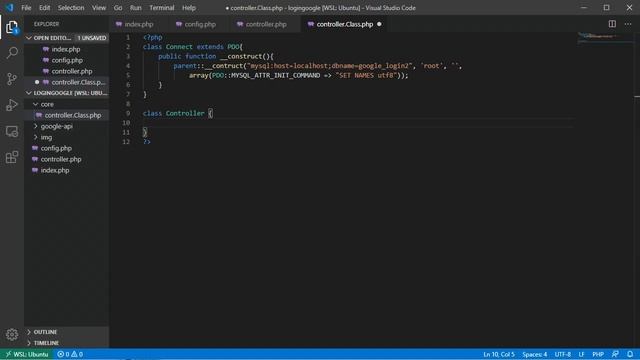
Task: Expand the Timeline section
Action: tap(67, 343)
